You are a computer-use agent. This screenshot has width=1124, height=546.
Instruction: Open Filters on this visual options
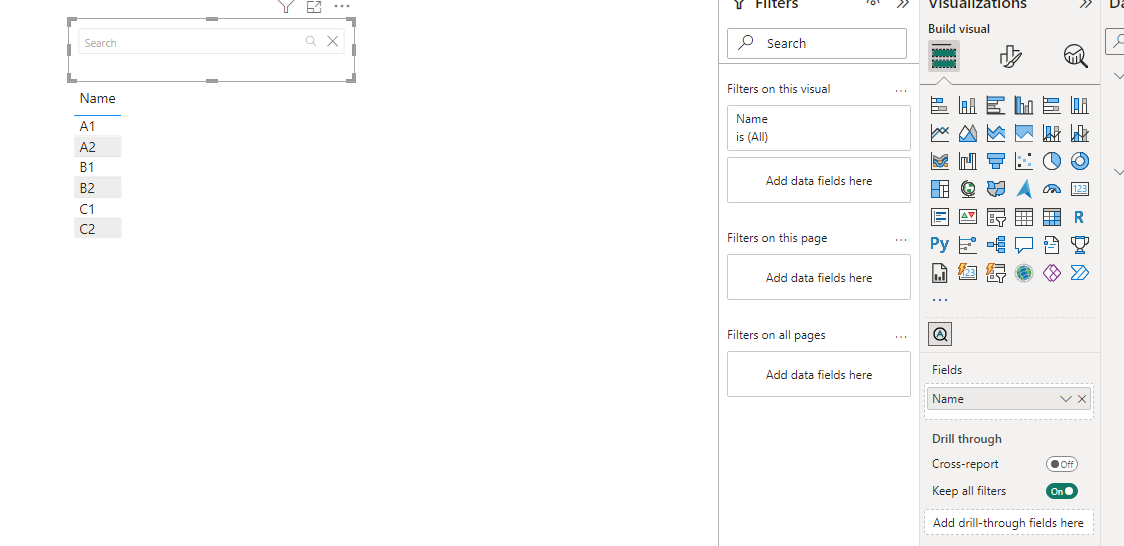(x=902, y=90)
